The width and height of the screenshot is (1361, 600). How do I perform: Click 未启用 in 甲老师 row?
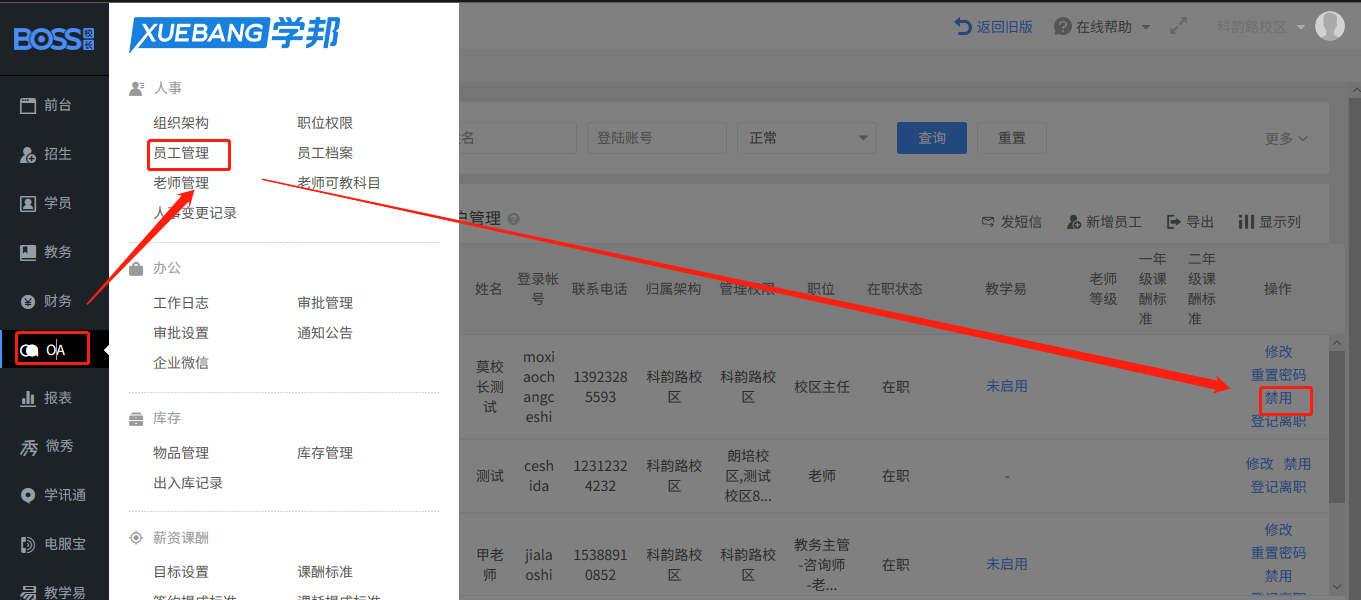(x=1006, y=564)
